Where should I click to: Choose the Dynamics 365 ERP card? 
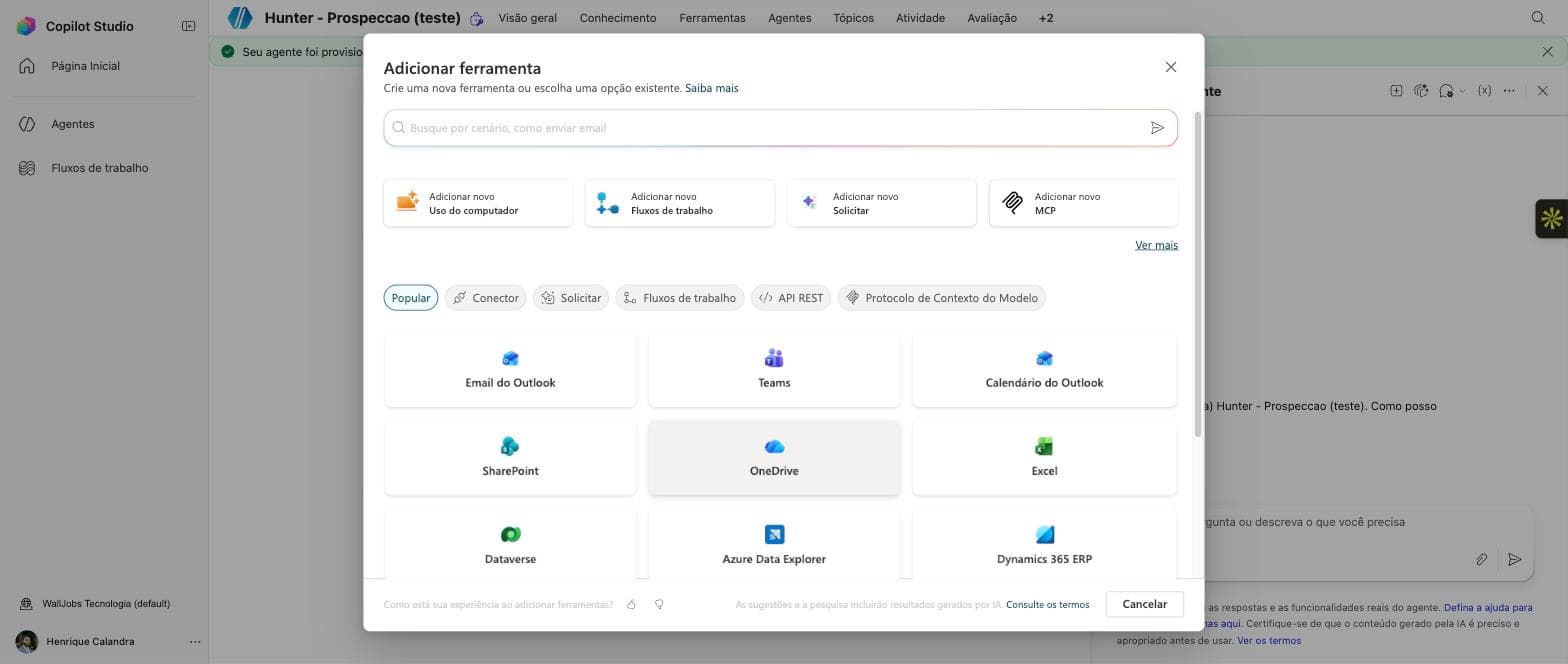pos(1044,544)
